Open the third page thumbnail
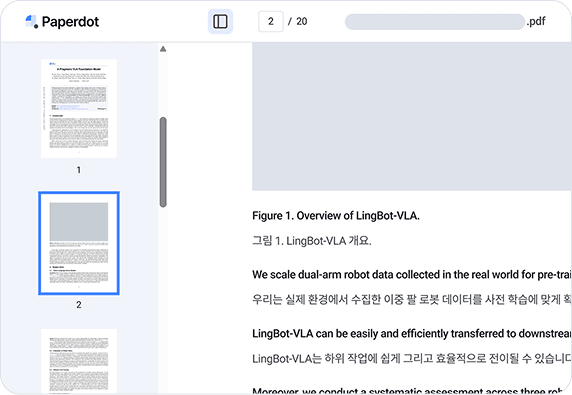The height and width of the screenshot is (395, 572). pos(79,361)
